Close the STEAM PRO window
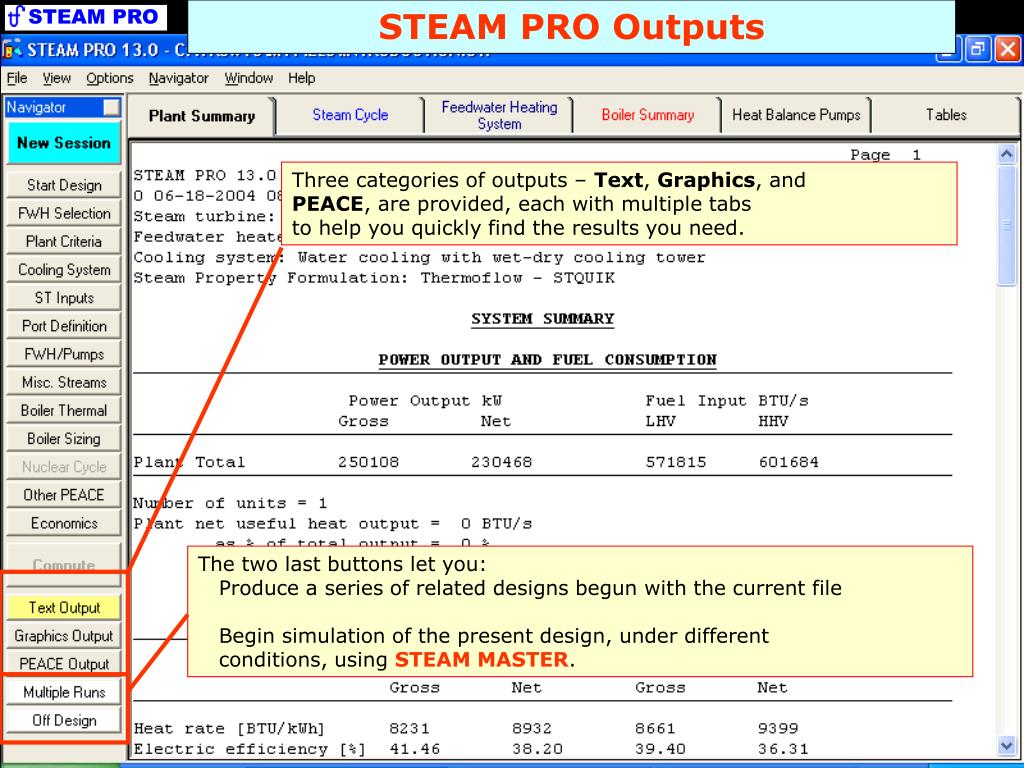1024x768 pixels. pyautogui.click(x=1008, y=50)
